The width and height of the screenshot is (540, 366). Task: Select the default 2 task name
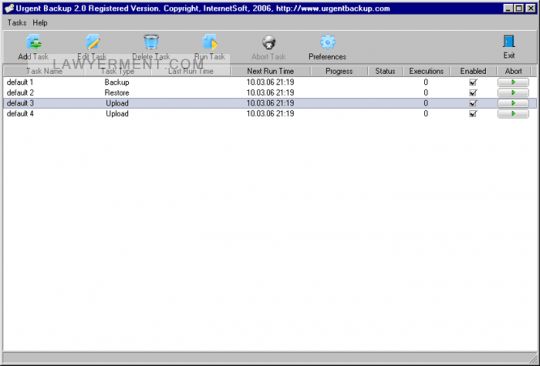click(x=20, y=93)
